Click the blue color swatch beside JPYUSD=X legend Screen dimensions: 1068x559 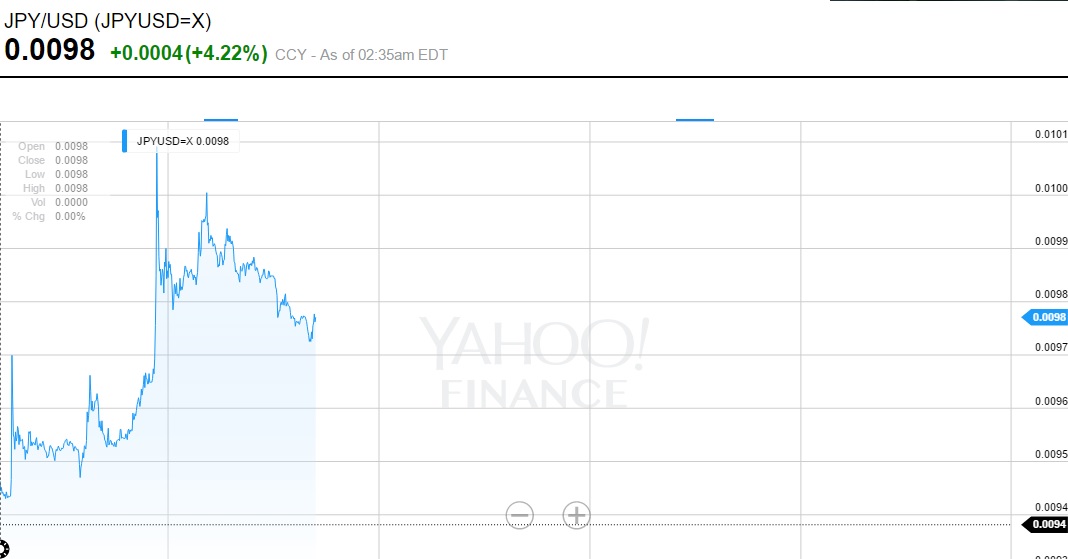(125, 141)
